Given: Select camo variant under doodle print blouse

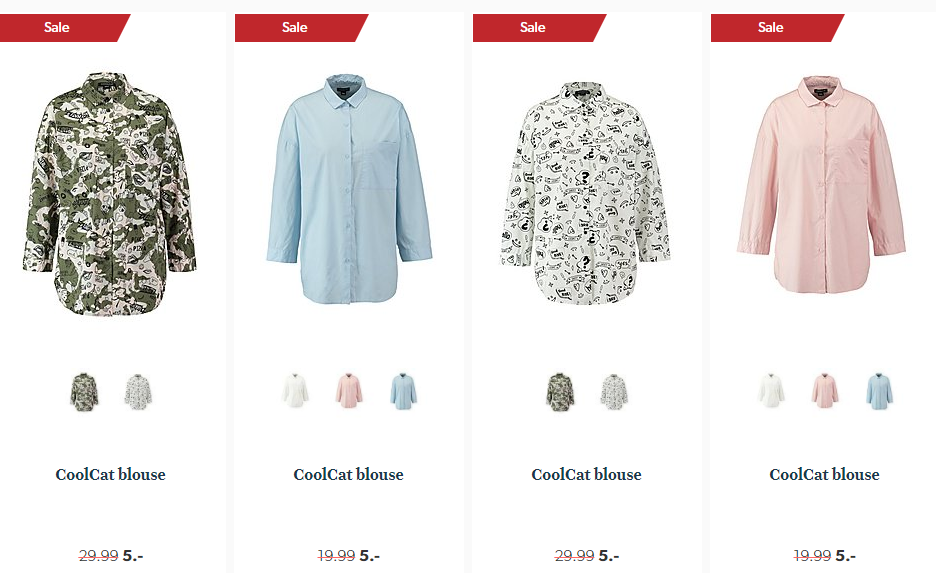Looking at the screenshot, I should [560, 392].
